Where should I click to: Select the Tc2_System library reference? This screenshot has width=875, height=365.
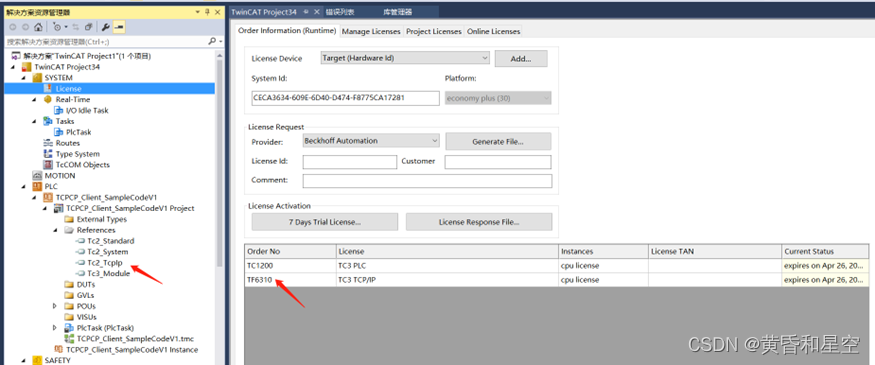108,252
